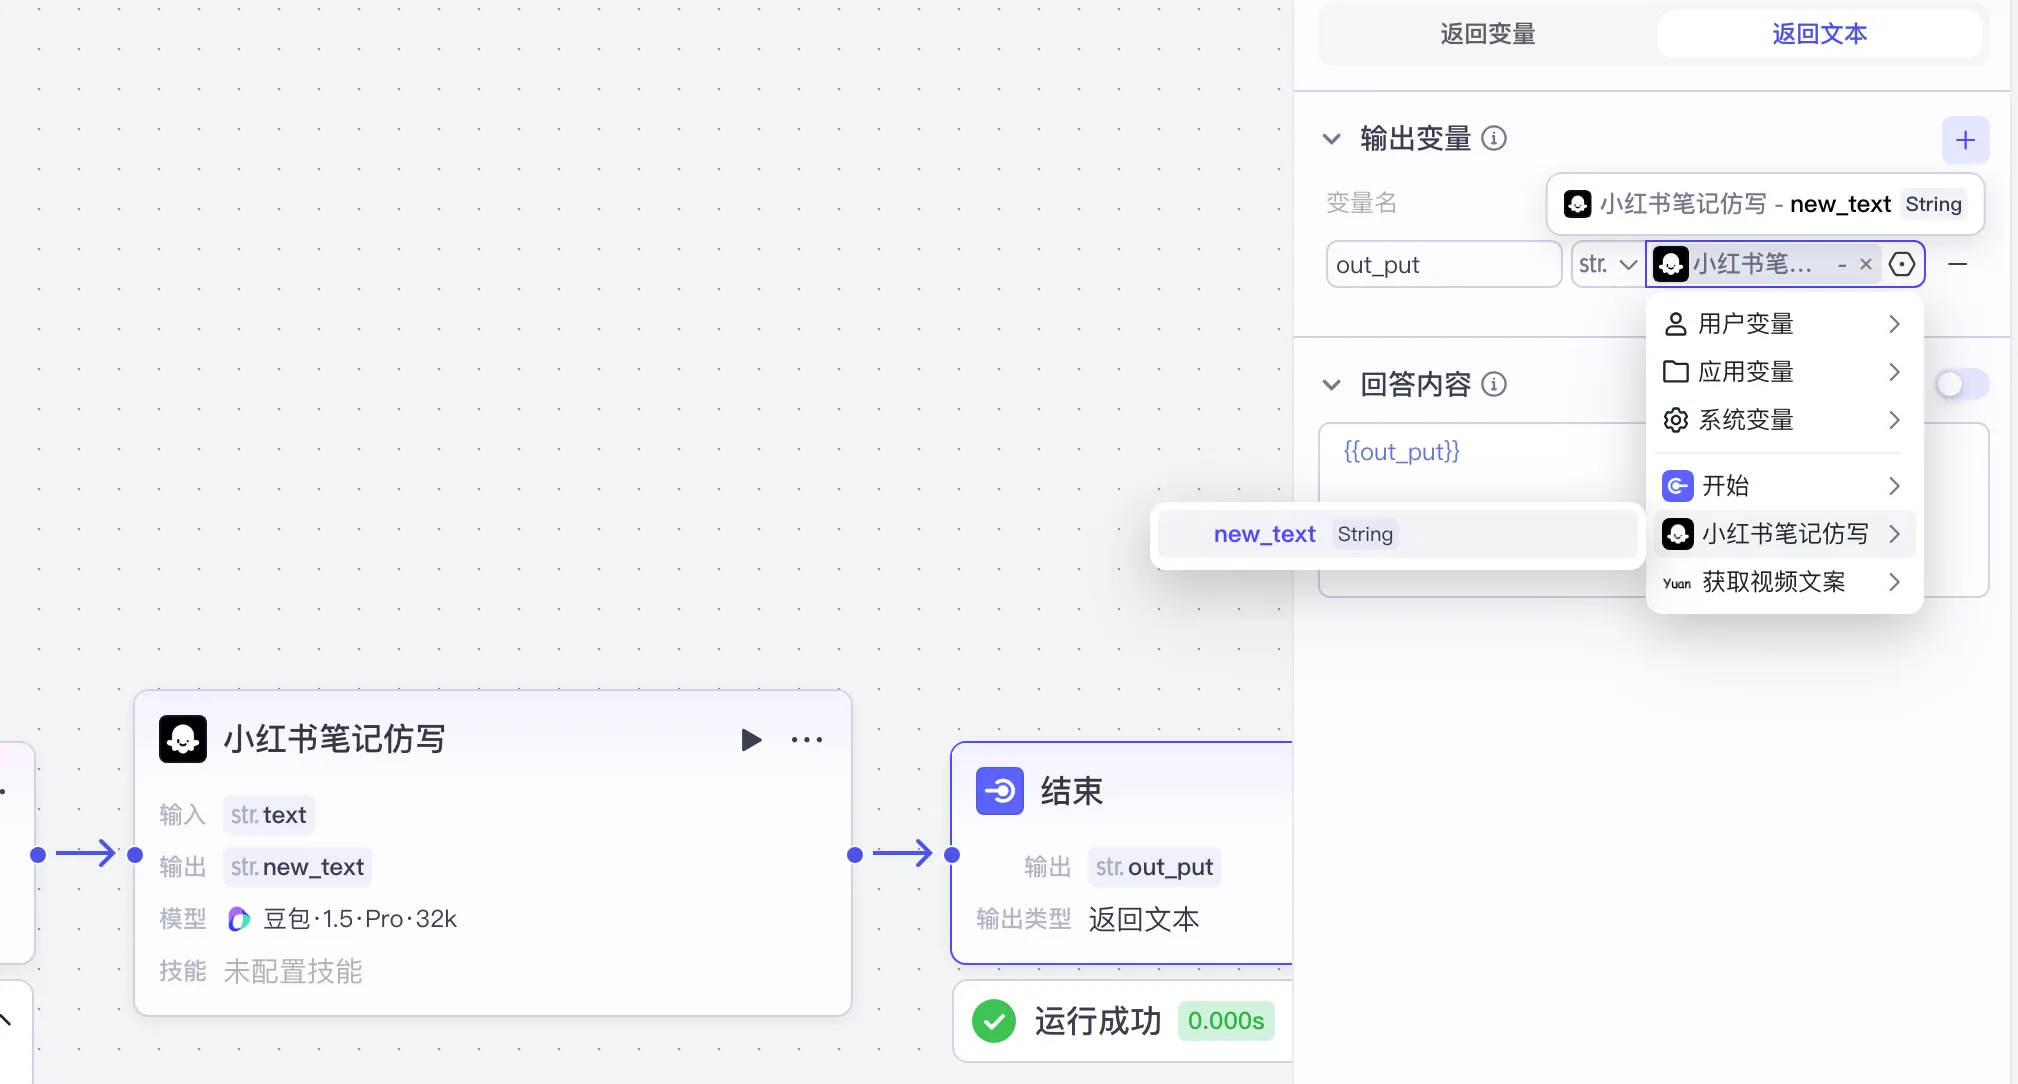
Task: Click info icon next to 输出变量
Action: pos(1493,138)
